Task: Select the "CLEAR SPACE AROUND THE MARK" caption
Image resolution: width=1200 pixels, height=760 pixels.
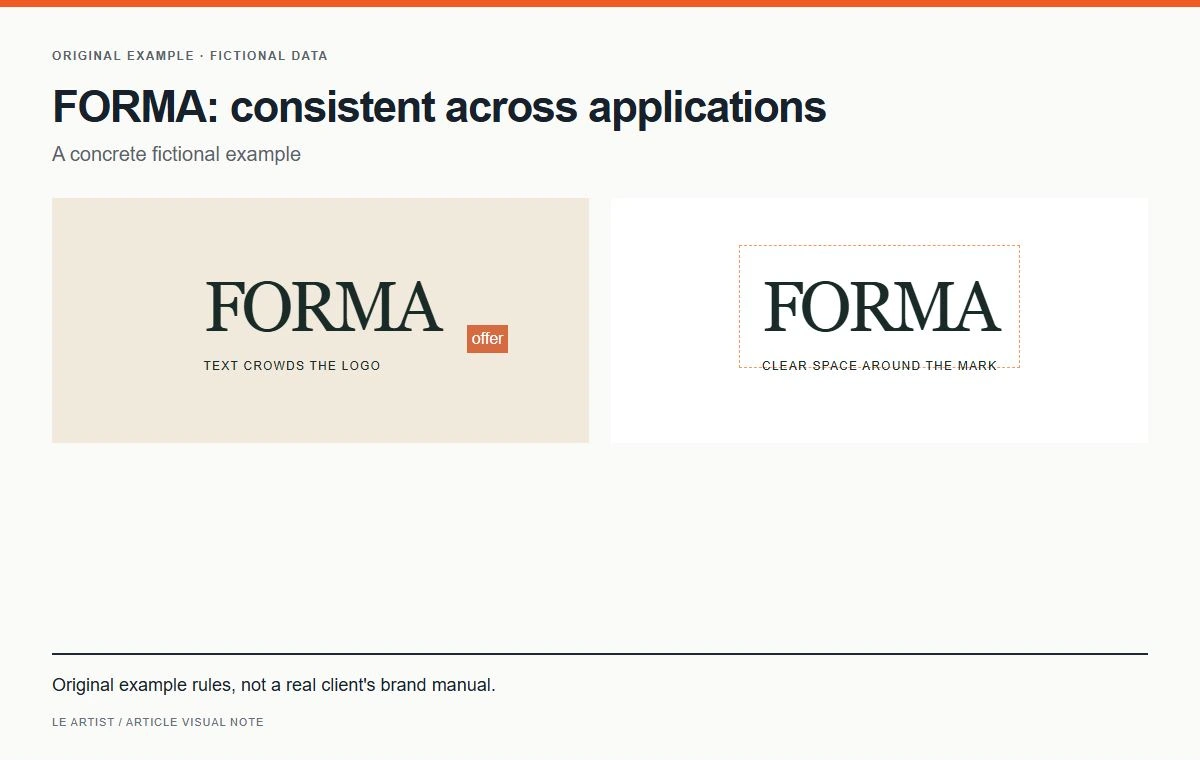Action: (x=880, y=366)
